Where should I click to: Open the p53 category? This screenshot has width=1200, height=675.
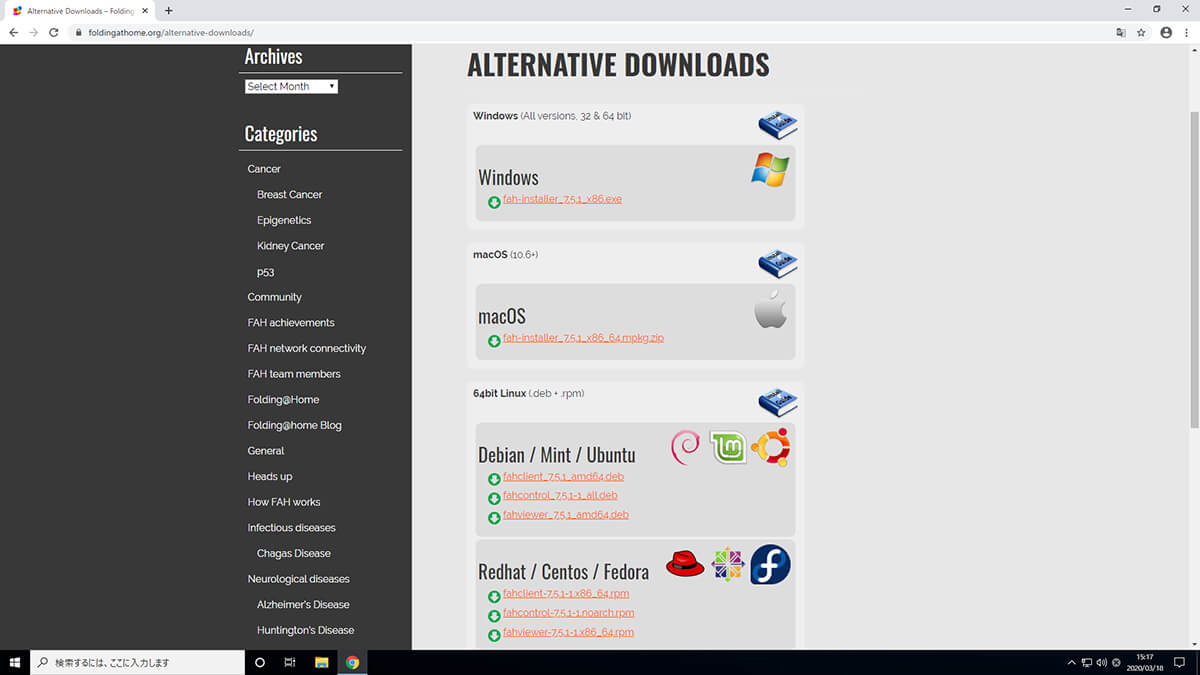[265, 272]
